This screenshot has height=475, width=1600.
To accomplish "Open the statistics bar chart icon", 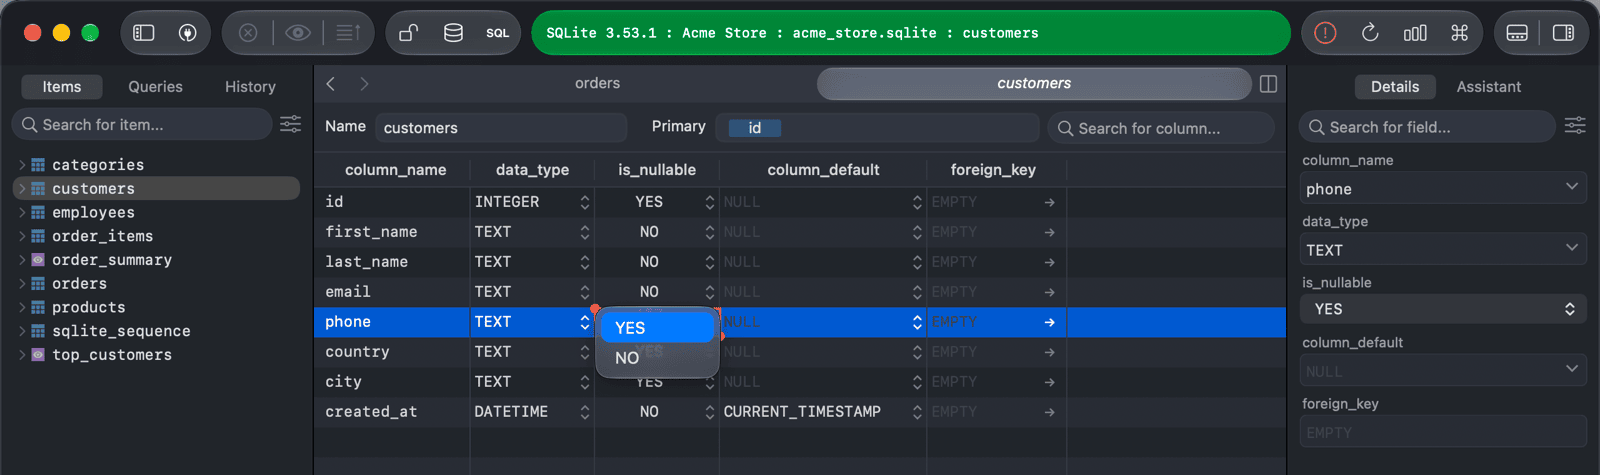I will tap(1415, 33).
